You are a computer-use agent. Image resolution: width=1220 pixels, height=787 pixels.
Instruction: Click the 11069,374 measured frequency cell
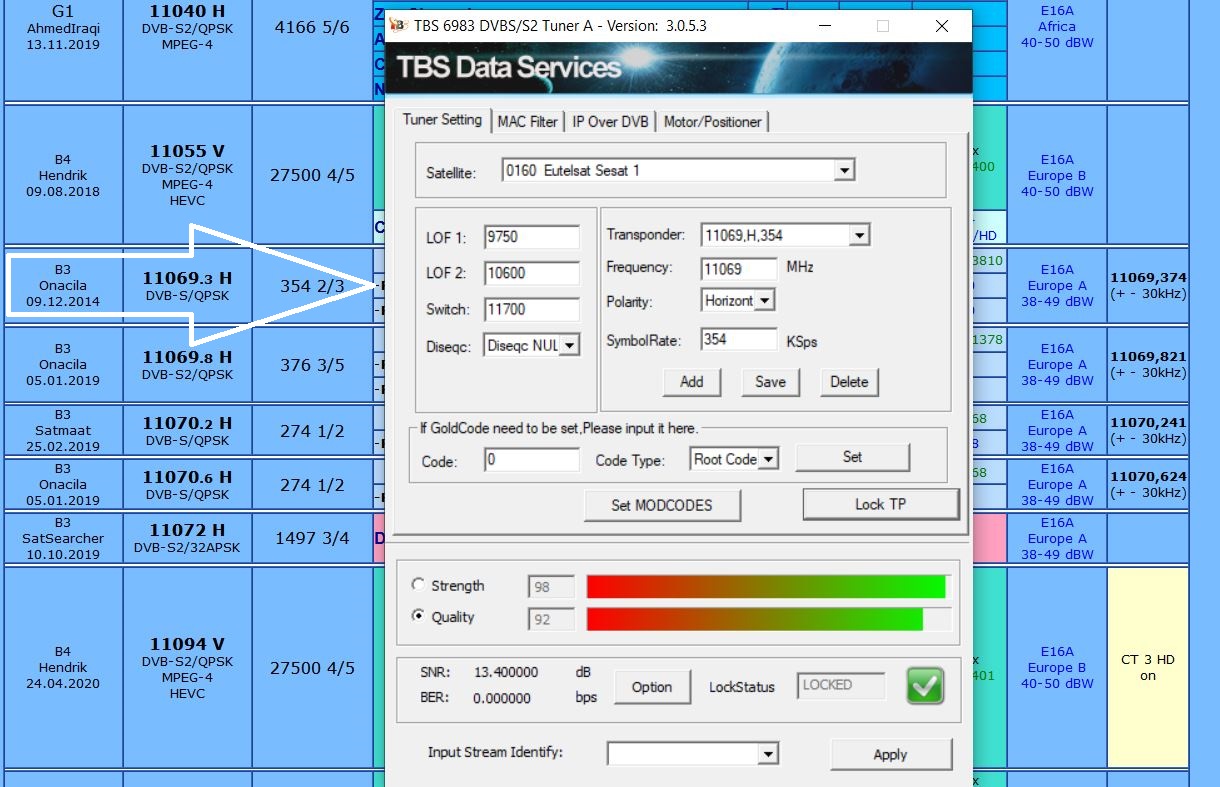[x=1148, y=285]
